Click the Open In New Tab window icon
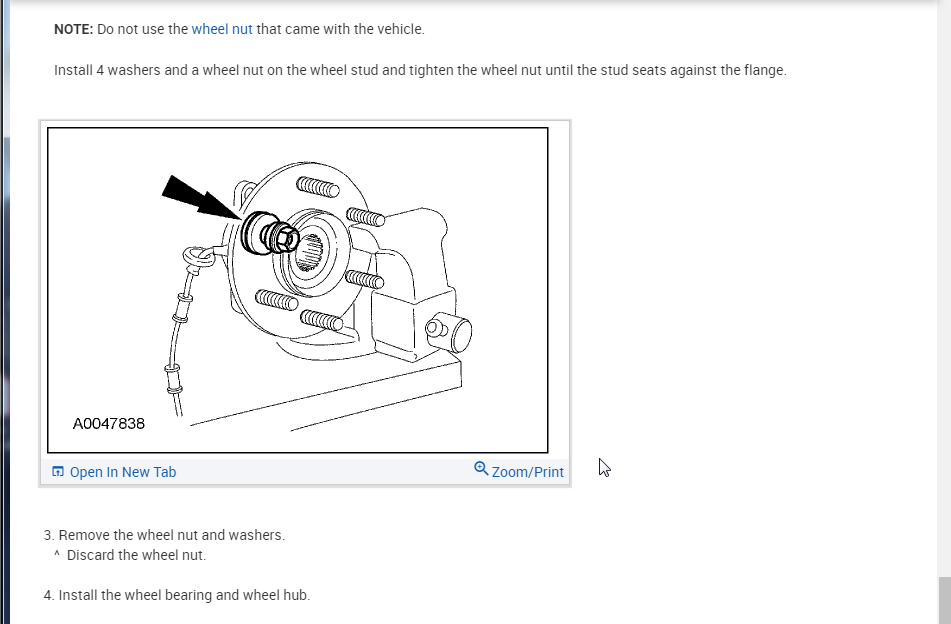This screenshot has height=624, width=951. [58, 471]
